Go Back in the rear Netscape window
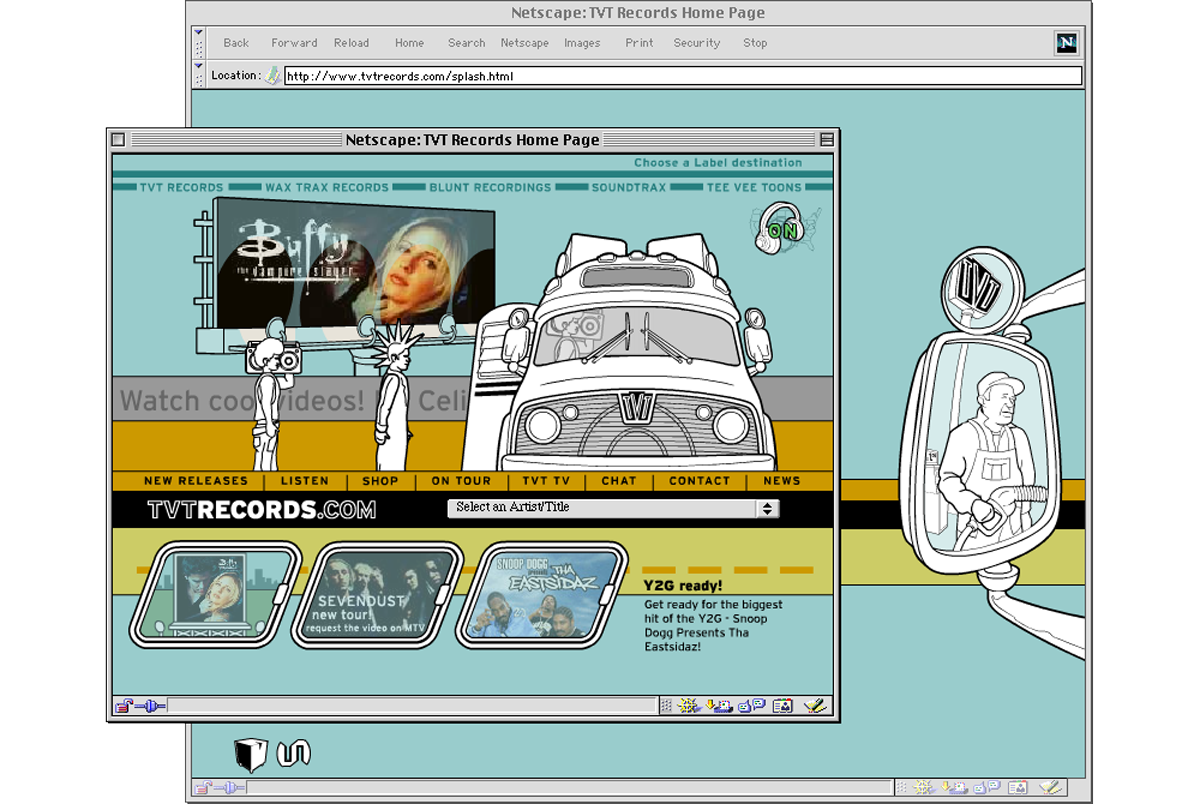 tap(236, 43)
